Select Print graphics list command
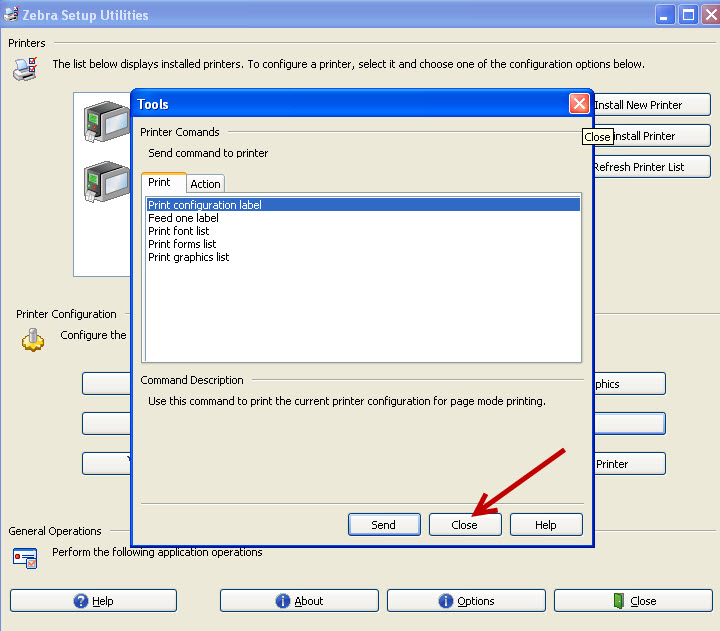The image size is (720, 631). 188,257
